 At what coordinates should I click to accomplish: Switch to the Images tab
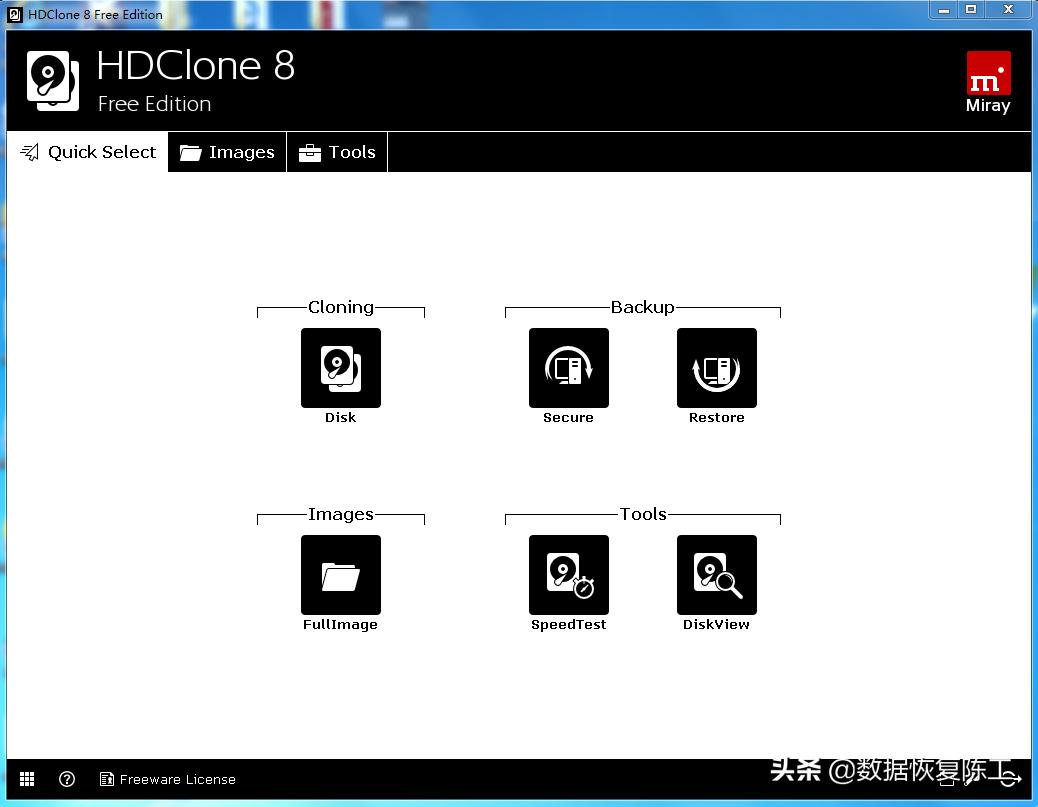tap(227, 152)
